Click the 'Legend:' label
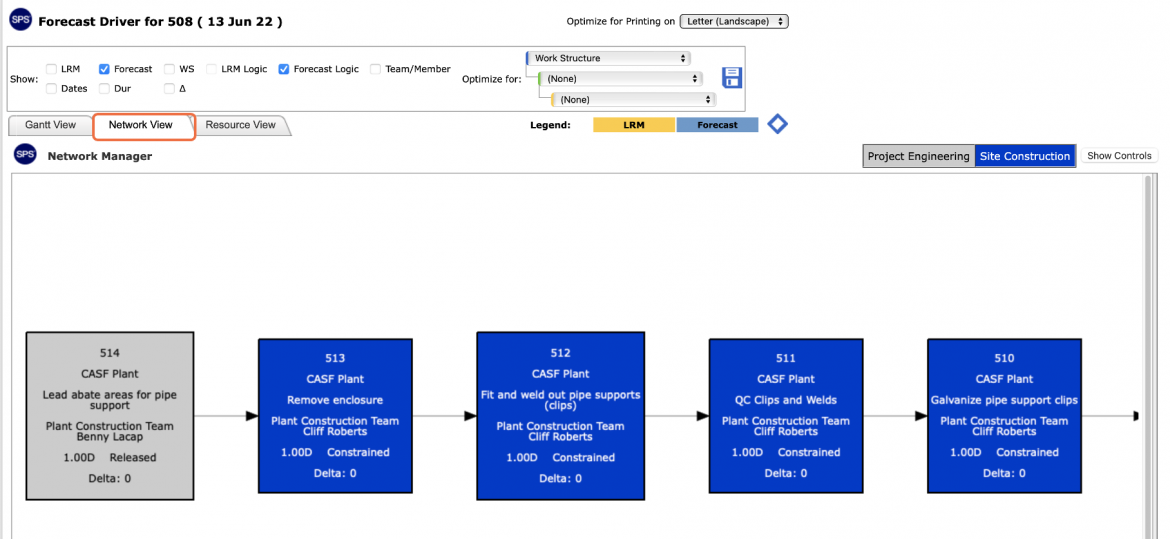The image size is (1170, 539). pos(550,125)
